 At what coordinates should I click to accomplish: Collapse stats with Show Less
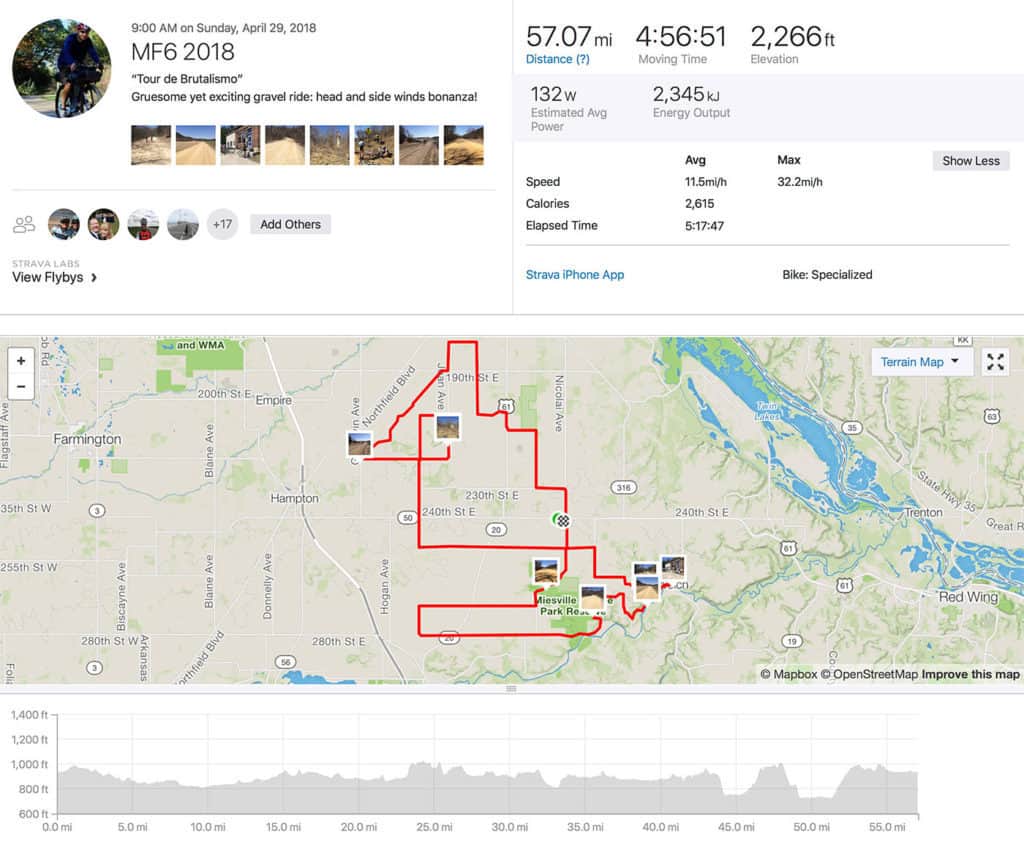[x=970, y=161]
